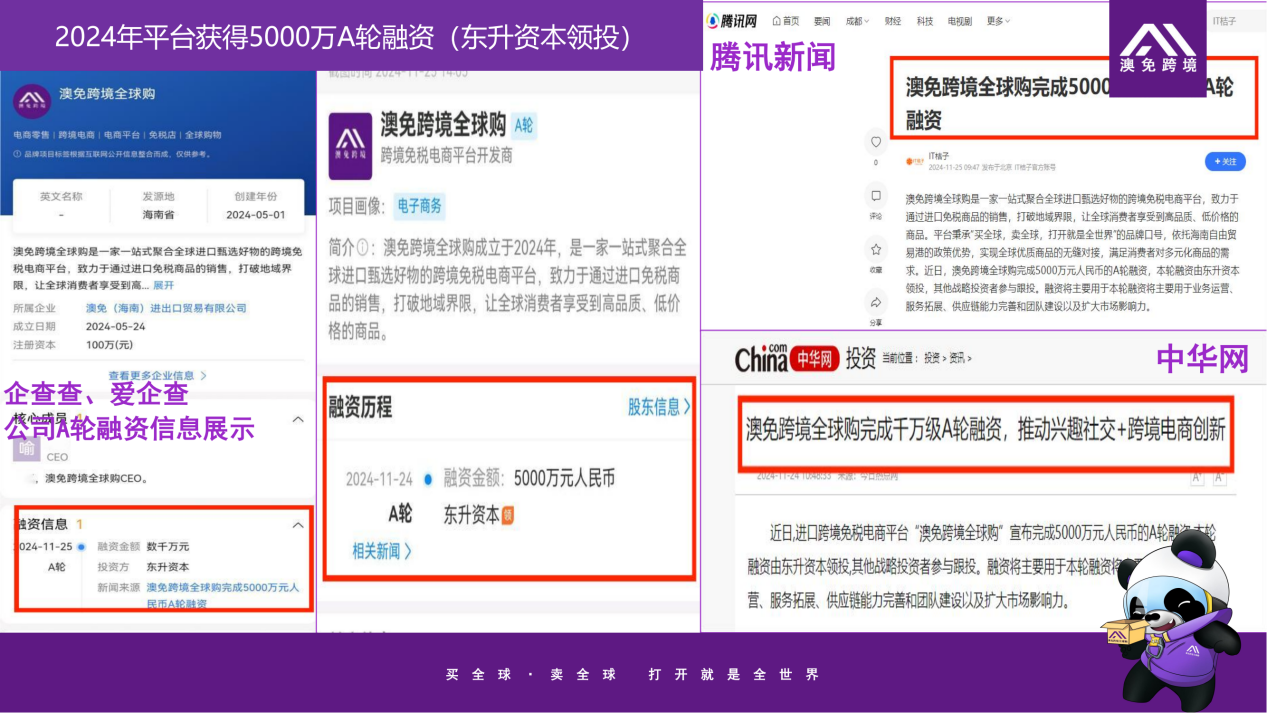The height and width of the screenshot is (713, 1267).
Task: Click the 成立日期 2024-05-24 value
Action: pyautogui.click(x=115, y=326)
